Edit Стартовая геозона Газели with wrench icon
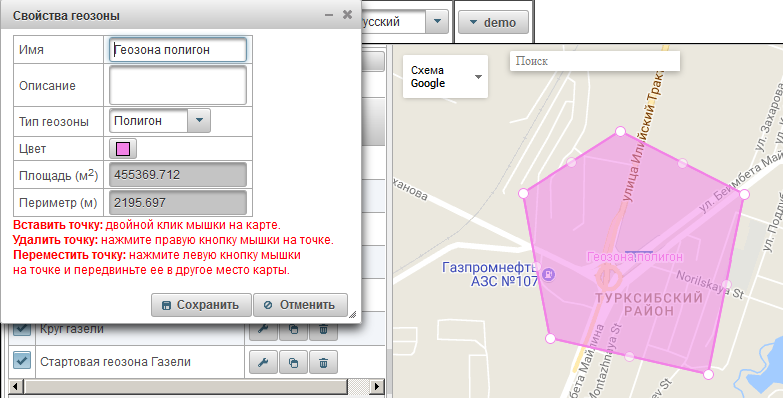 (x=263, y=363)
